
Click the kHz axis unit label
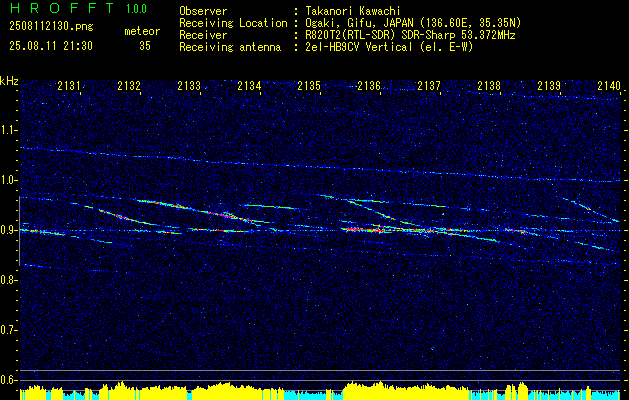coord(9,81)
